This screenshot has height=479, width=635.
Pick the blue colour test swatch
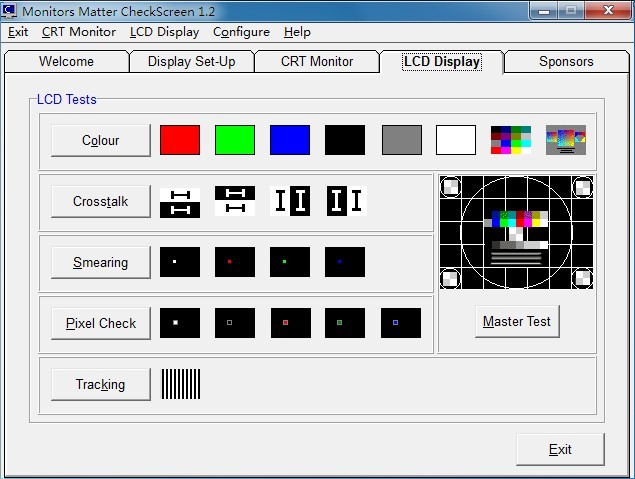pos(290,140)
